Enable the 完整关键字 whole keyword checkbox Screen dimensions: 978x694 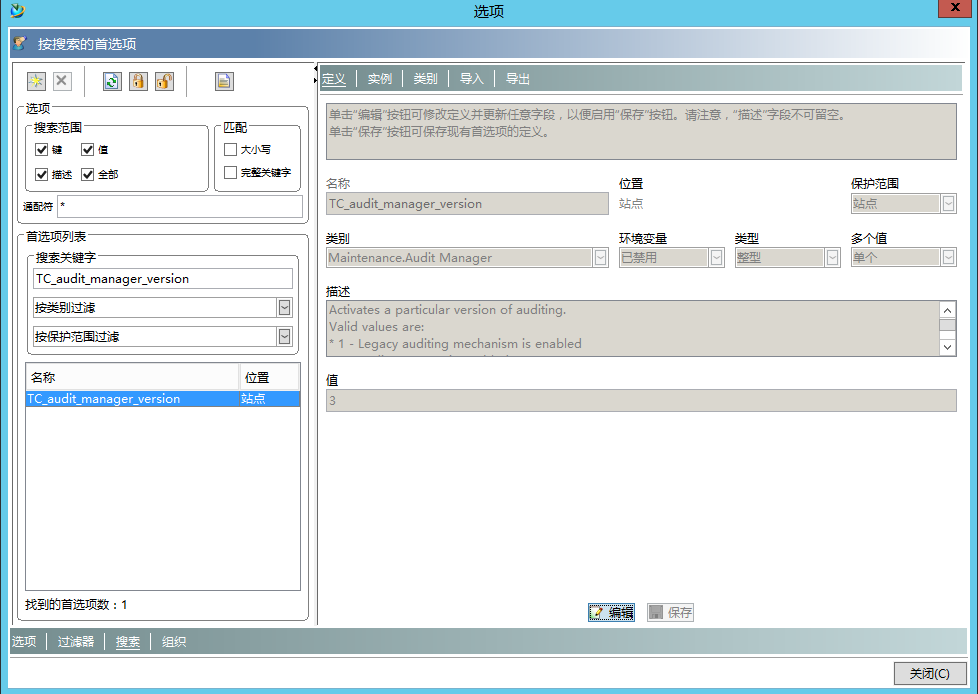point(231,172)
